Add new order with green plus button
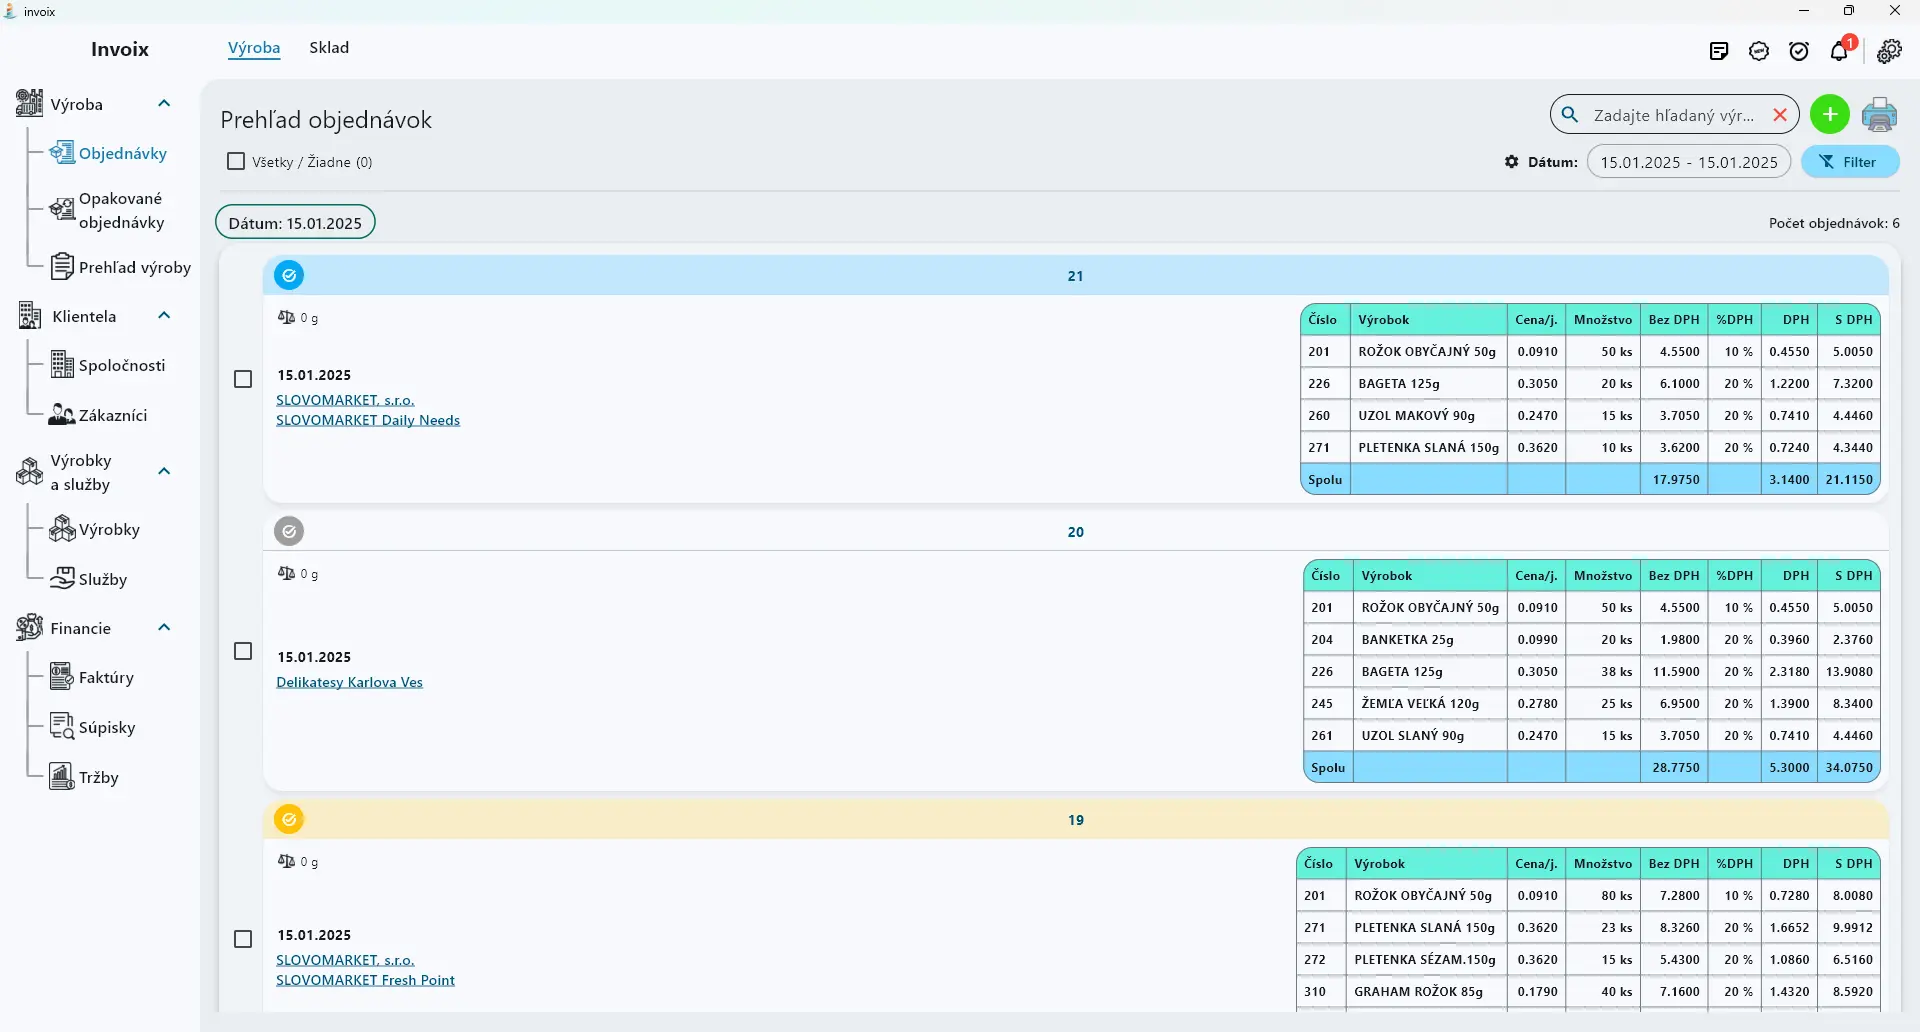 click(x=1830, y=115)
